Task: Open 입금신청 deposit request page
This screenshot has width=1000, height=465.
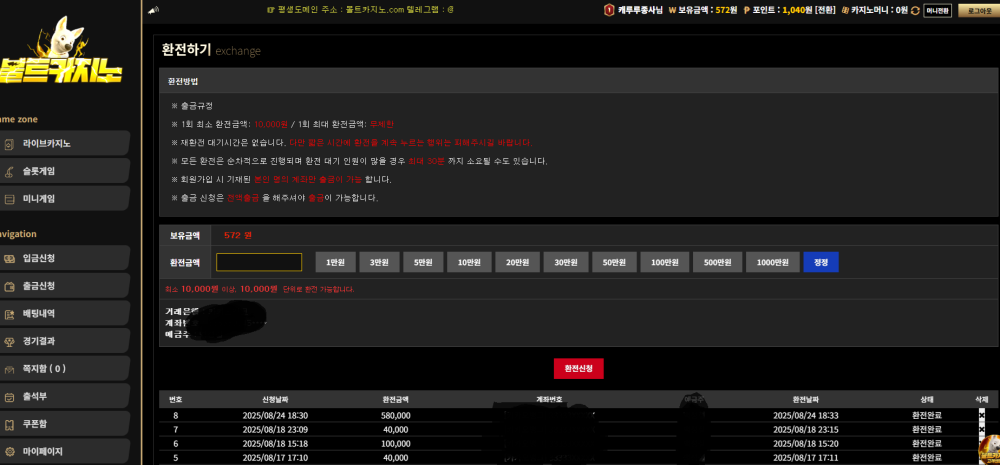Action: click(64, 258)
